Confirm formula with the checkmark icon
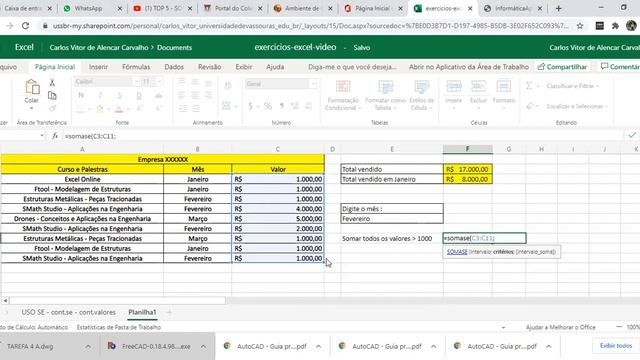 tap(632, 135)
